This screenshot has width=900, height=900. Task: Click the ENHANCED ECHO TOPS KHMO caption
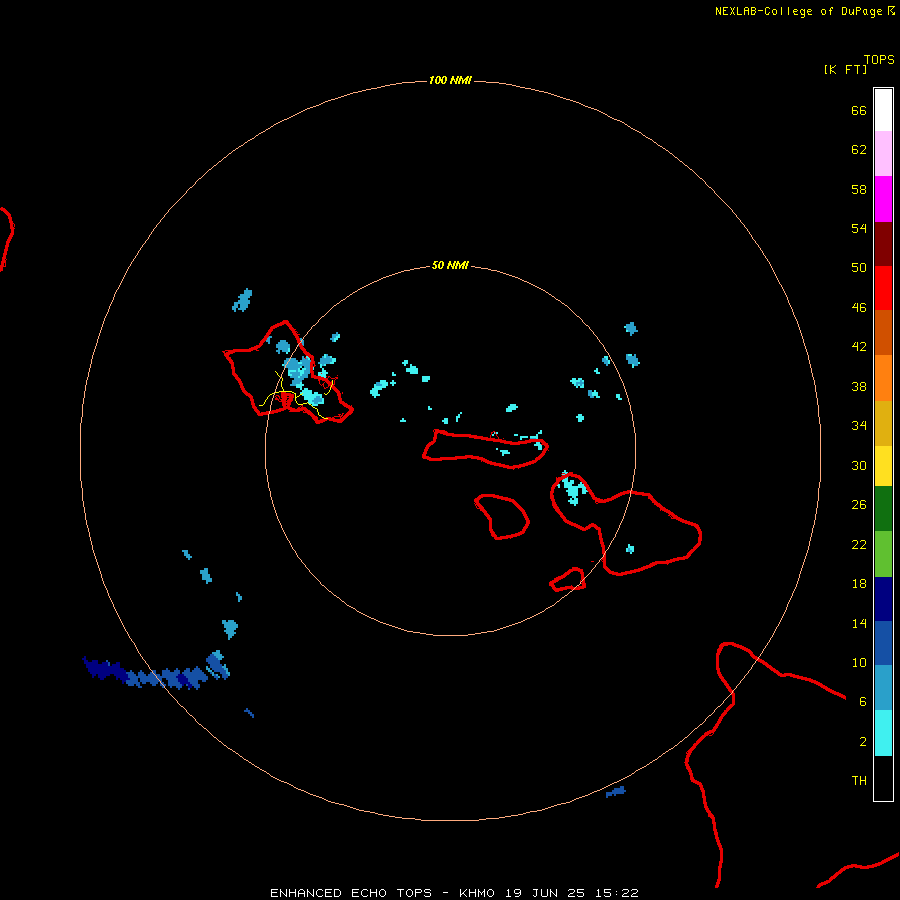tap(454, 893)
